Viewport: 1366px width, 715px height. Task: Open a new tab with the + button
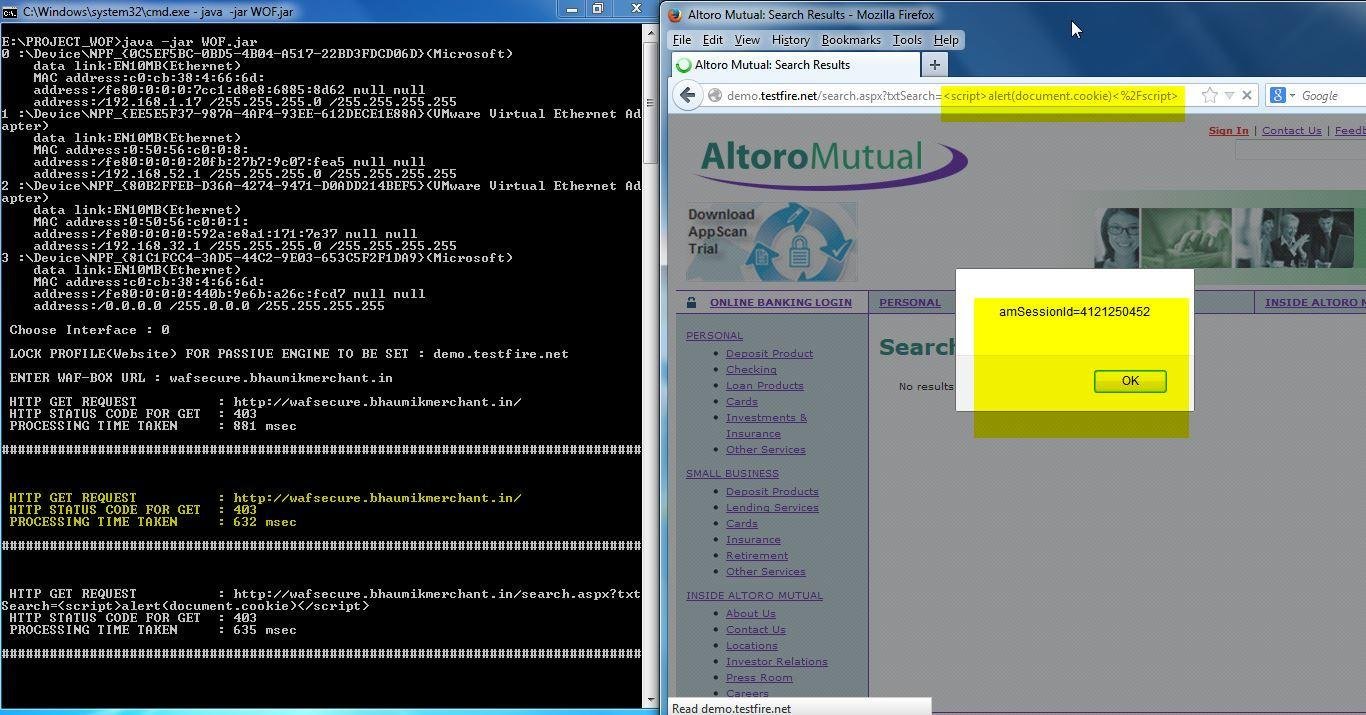[x=934, y=64]
